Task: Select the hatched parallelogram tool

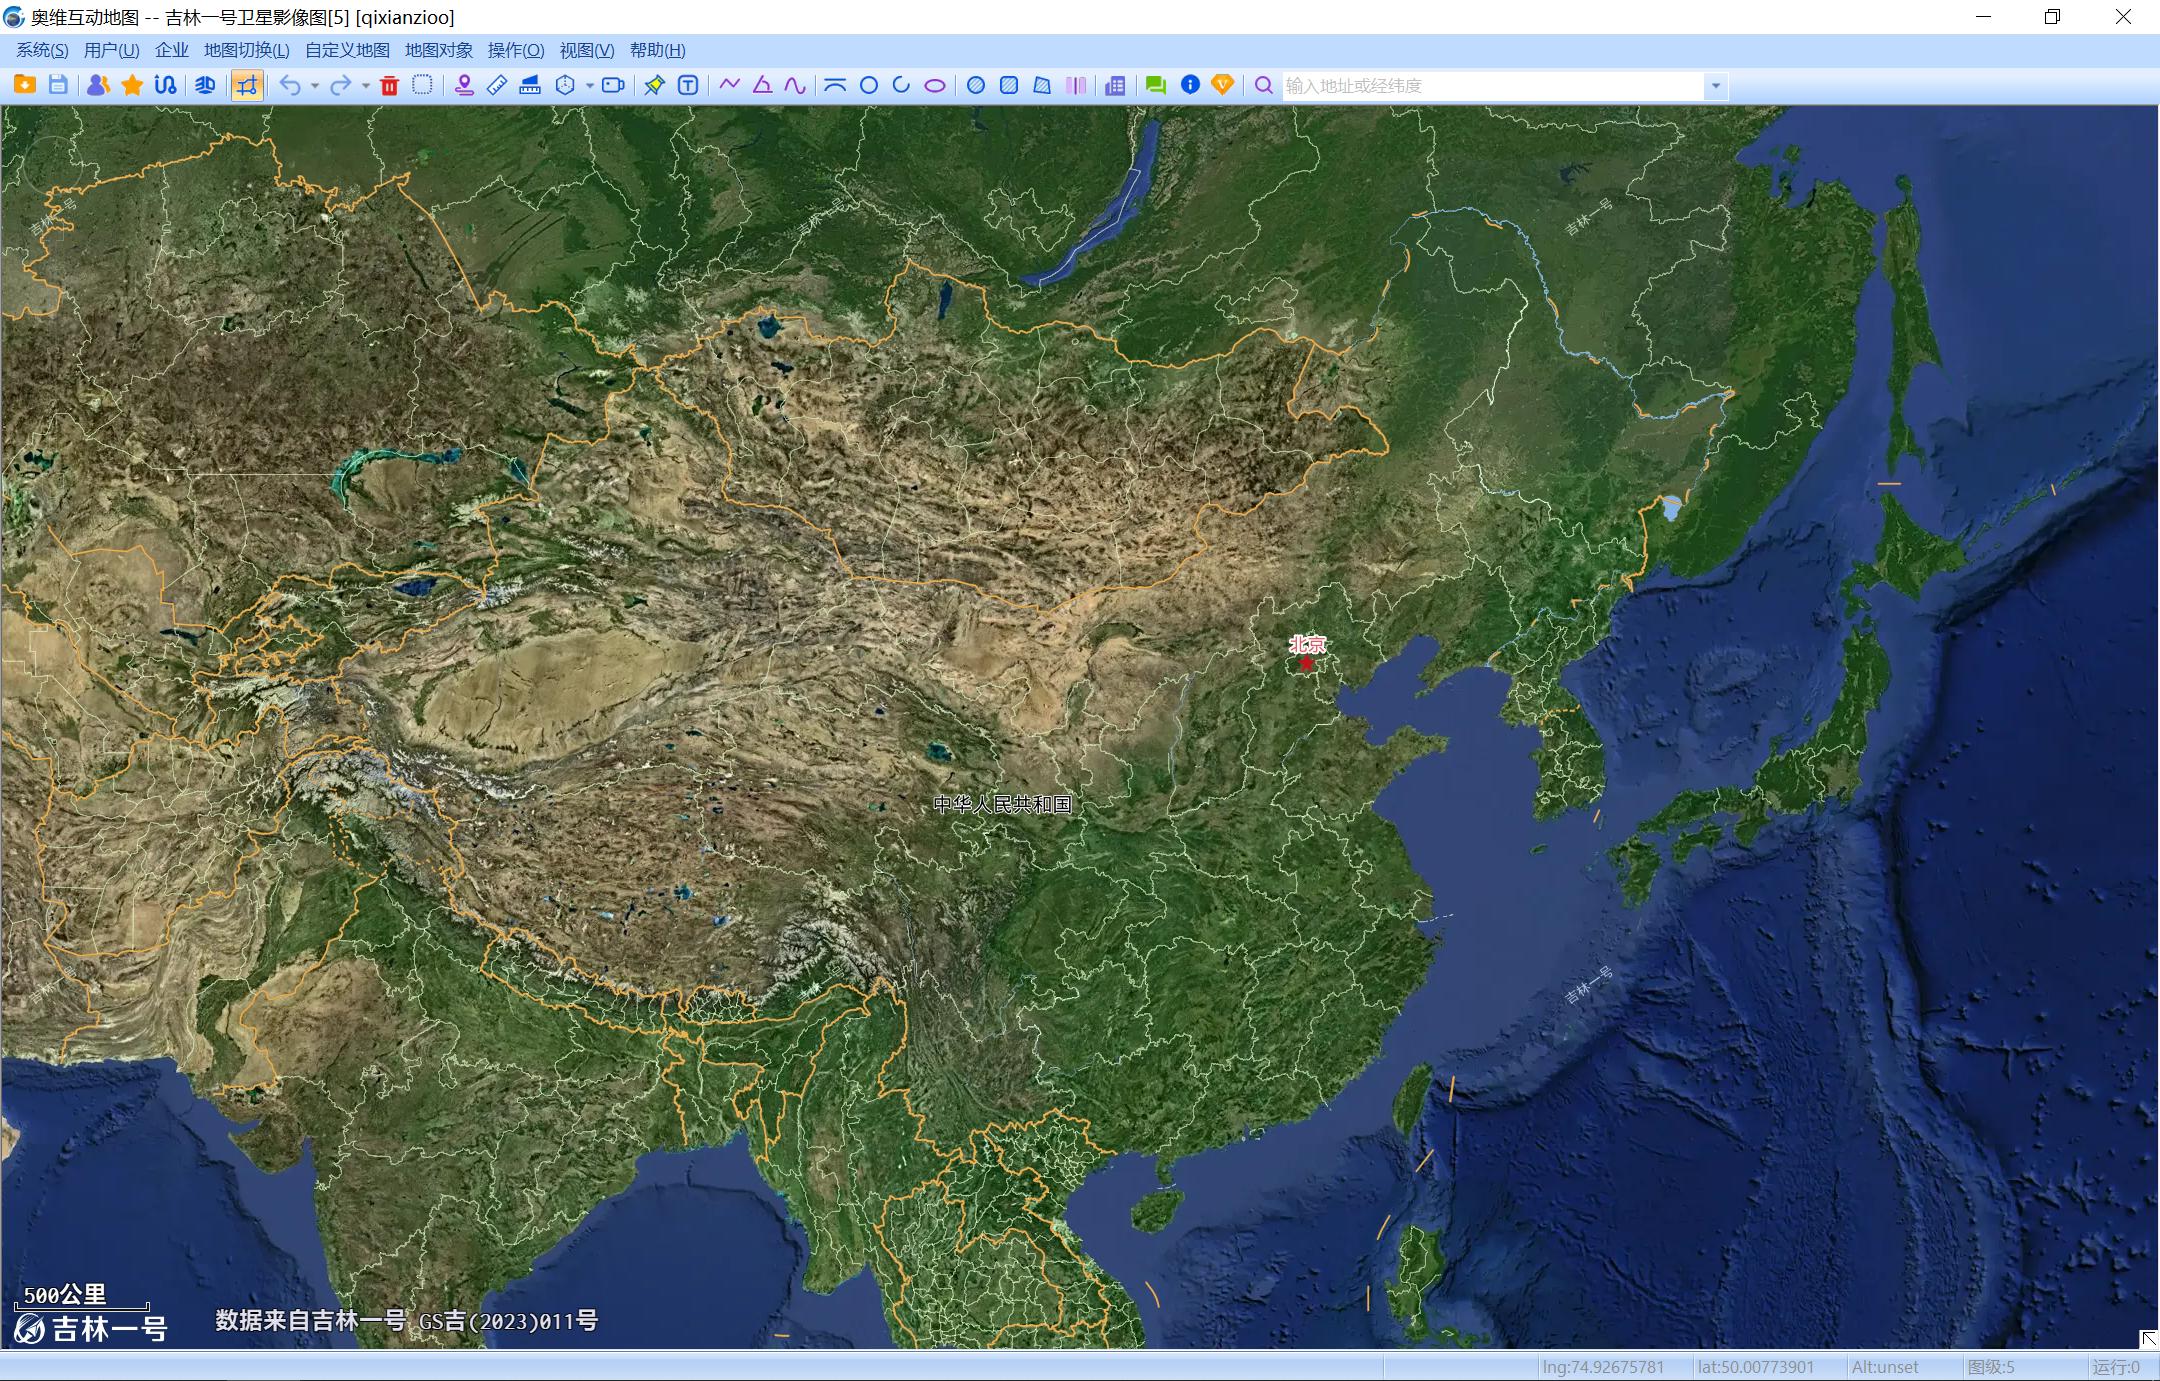Action: pyautogui.click(x=1042, y=85)
